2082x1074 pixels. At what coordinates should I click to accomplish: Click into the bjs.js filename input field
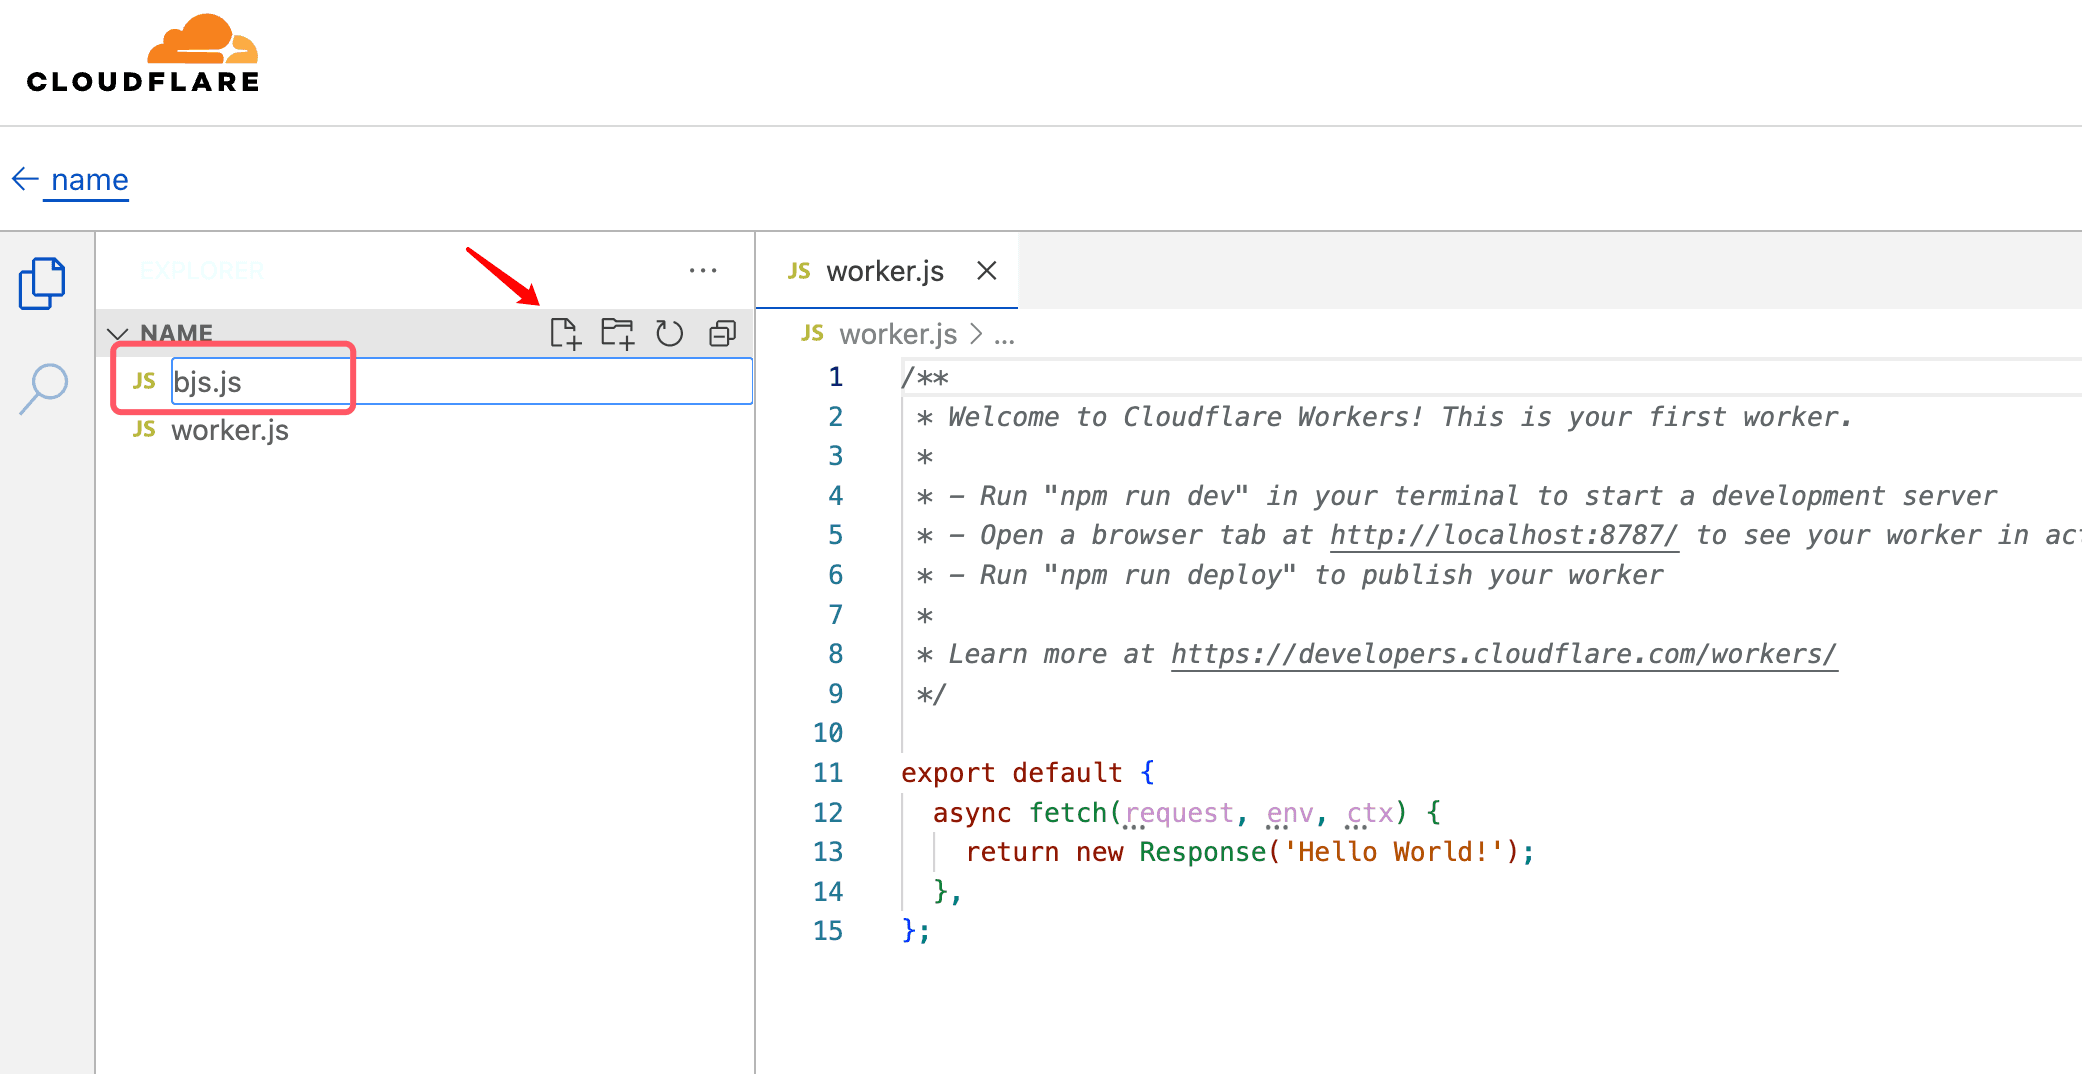click(460, 382)
